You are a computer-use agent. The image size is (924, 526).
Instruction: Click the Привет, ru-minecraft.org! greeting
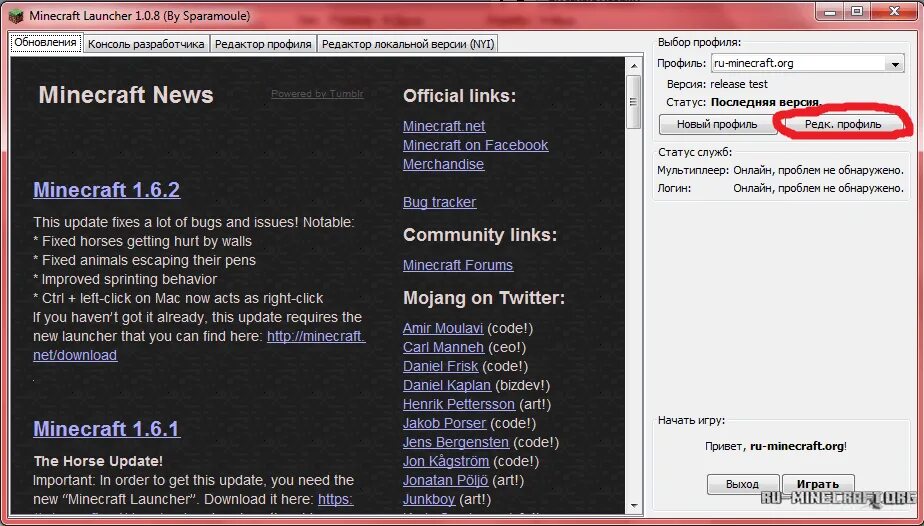click(776, 446)
